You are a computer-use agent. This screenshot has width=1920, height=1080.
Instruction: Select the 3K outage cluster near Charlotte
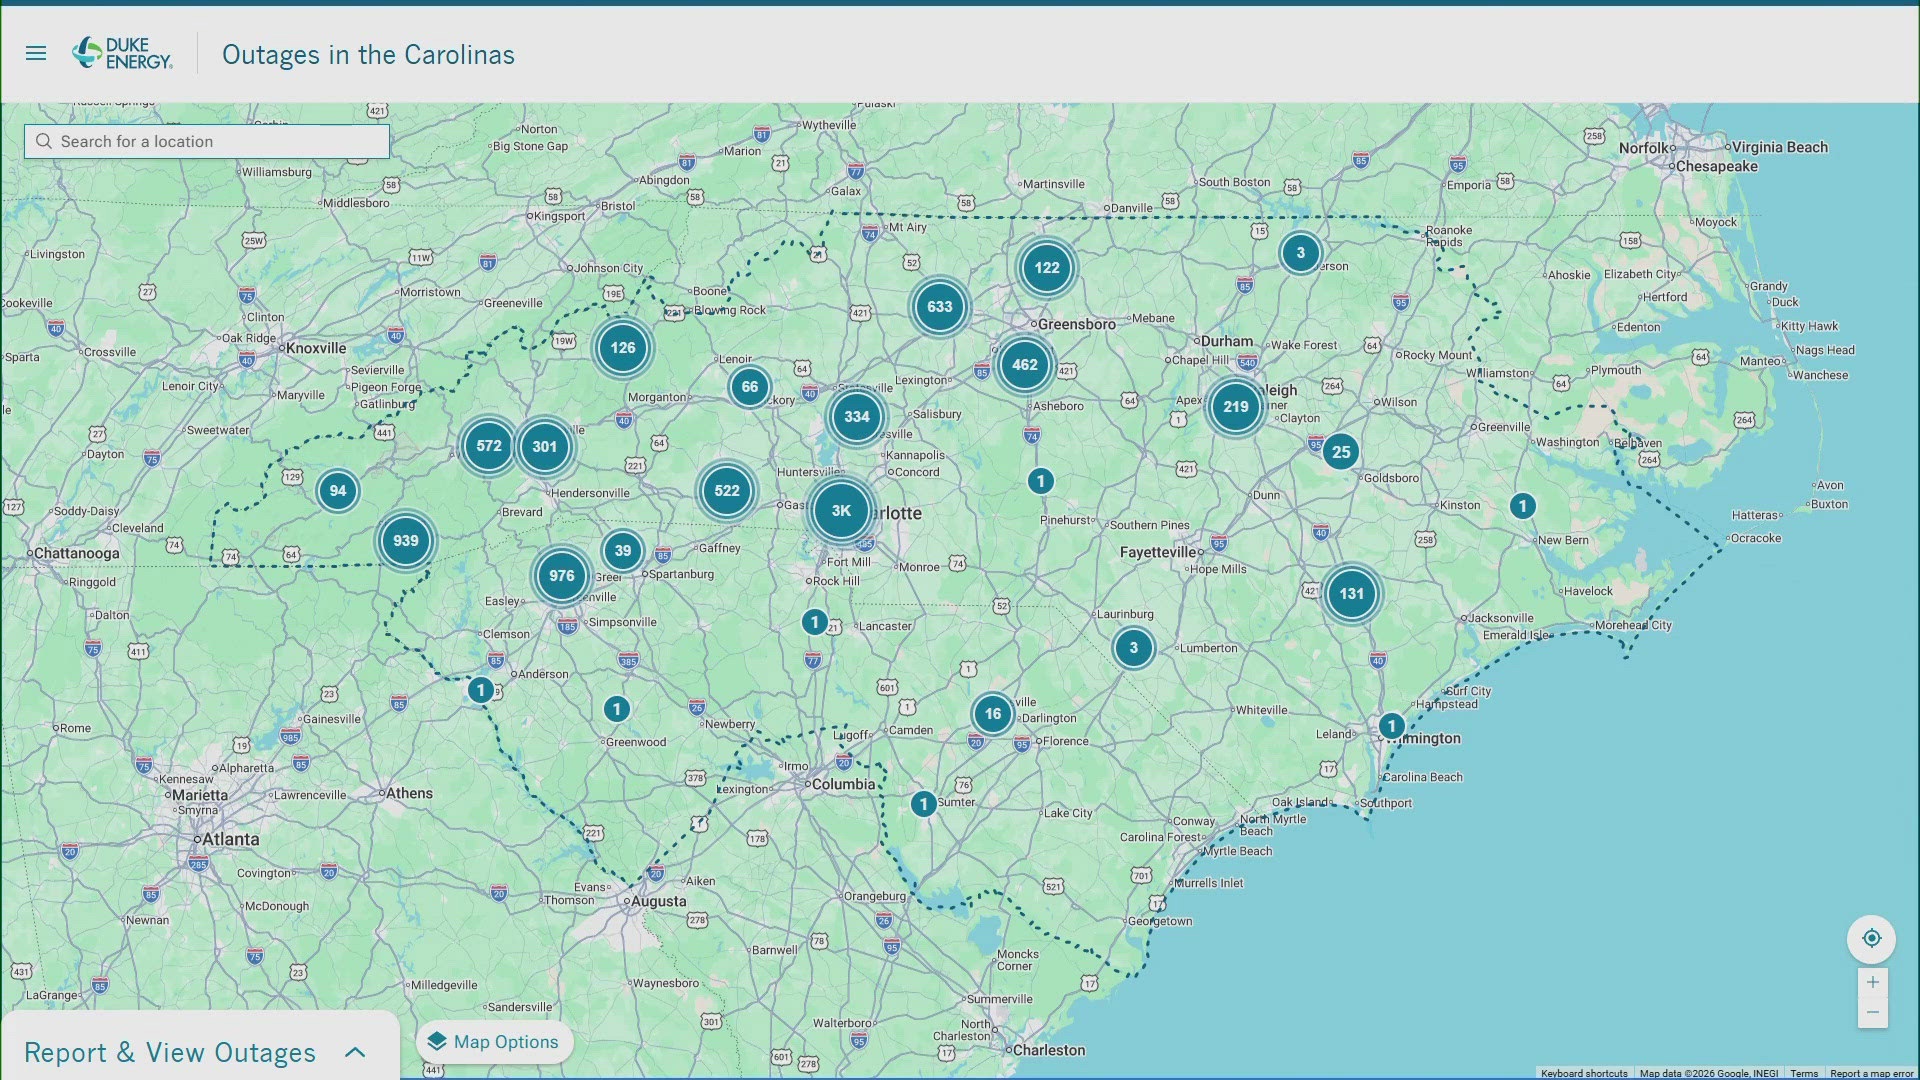pyautogui.click(x=841, y=510)
